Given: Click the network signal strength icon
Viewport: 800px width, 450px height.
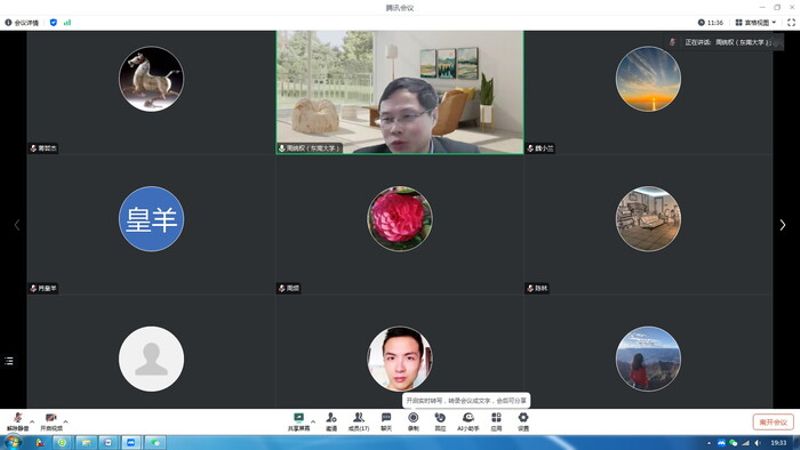Looking at the screenshot, I should coord(68,22).
